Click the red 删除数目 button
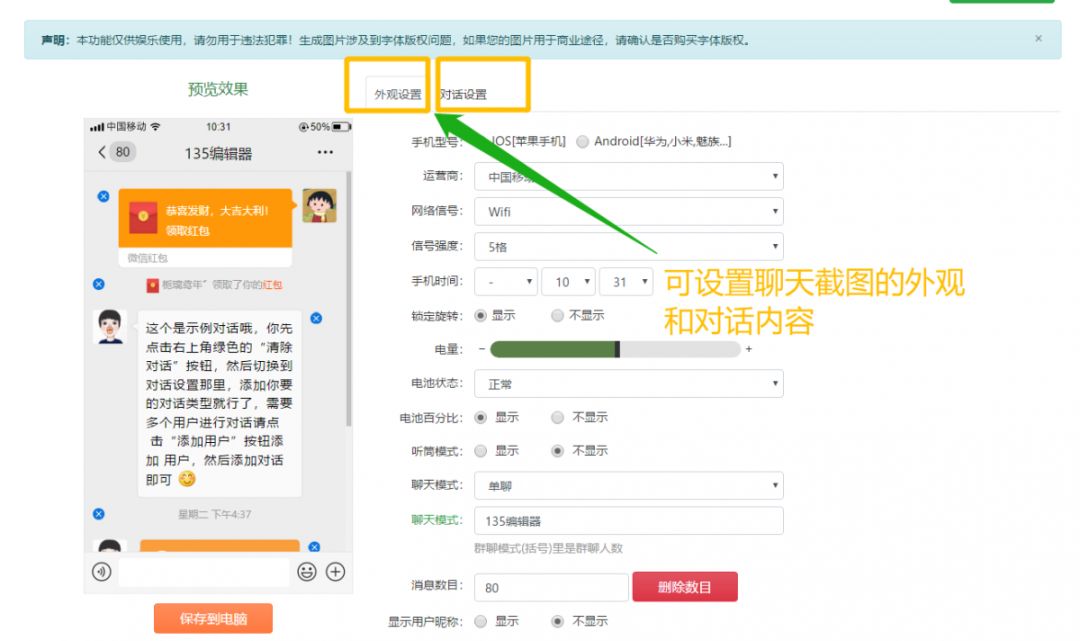Viewport: 1080px width, 641px height. click(x=685, y=587)
